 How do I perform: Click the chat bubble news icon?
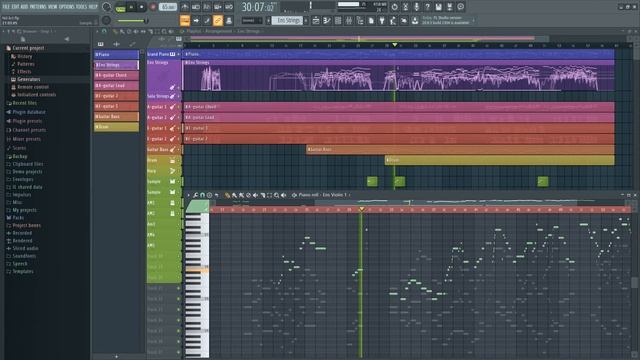point(460,7)
